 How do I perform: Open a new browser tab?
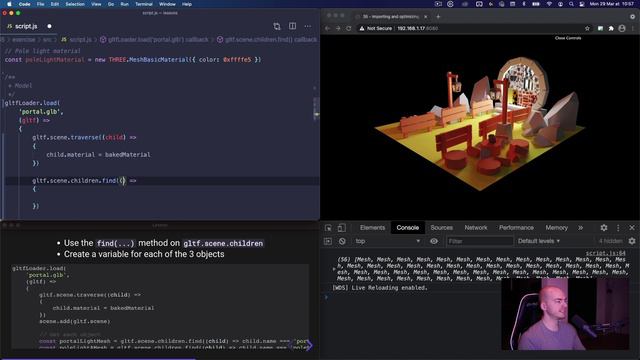(438, 17)
